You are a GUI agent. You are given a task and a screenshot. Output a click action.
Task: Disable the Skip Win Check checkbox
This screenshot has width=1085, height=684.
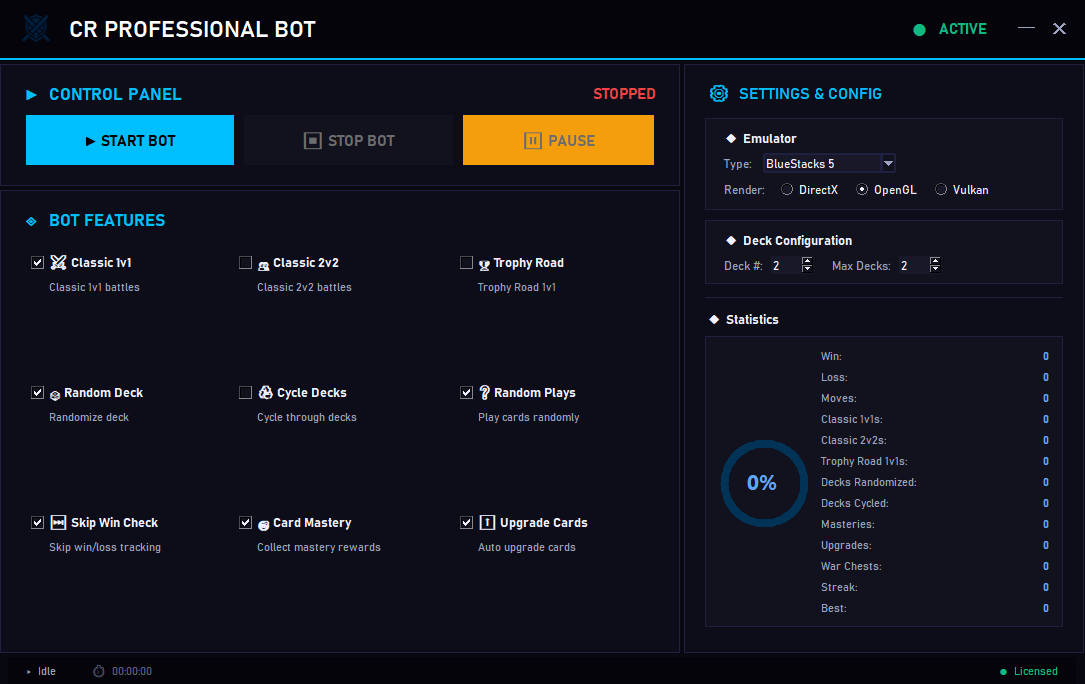(x=38, y=522)
